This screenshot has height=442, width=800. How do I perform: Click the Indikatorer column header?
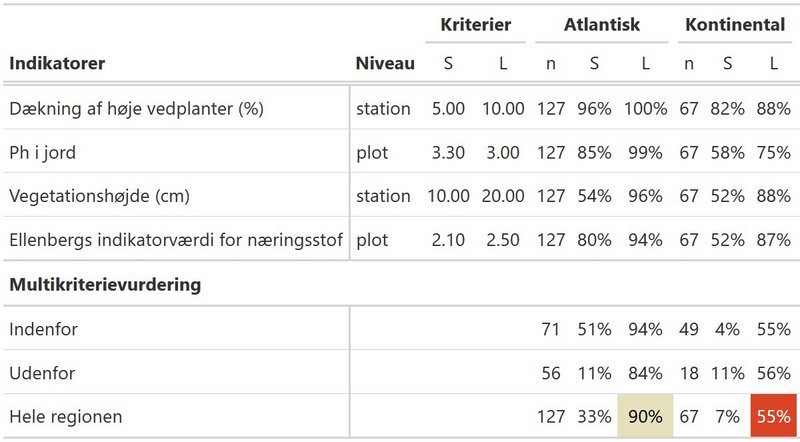click(x=57, y=63)
